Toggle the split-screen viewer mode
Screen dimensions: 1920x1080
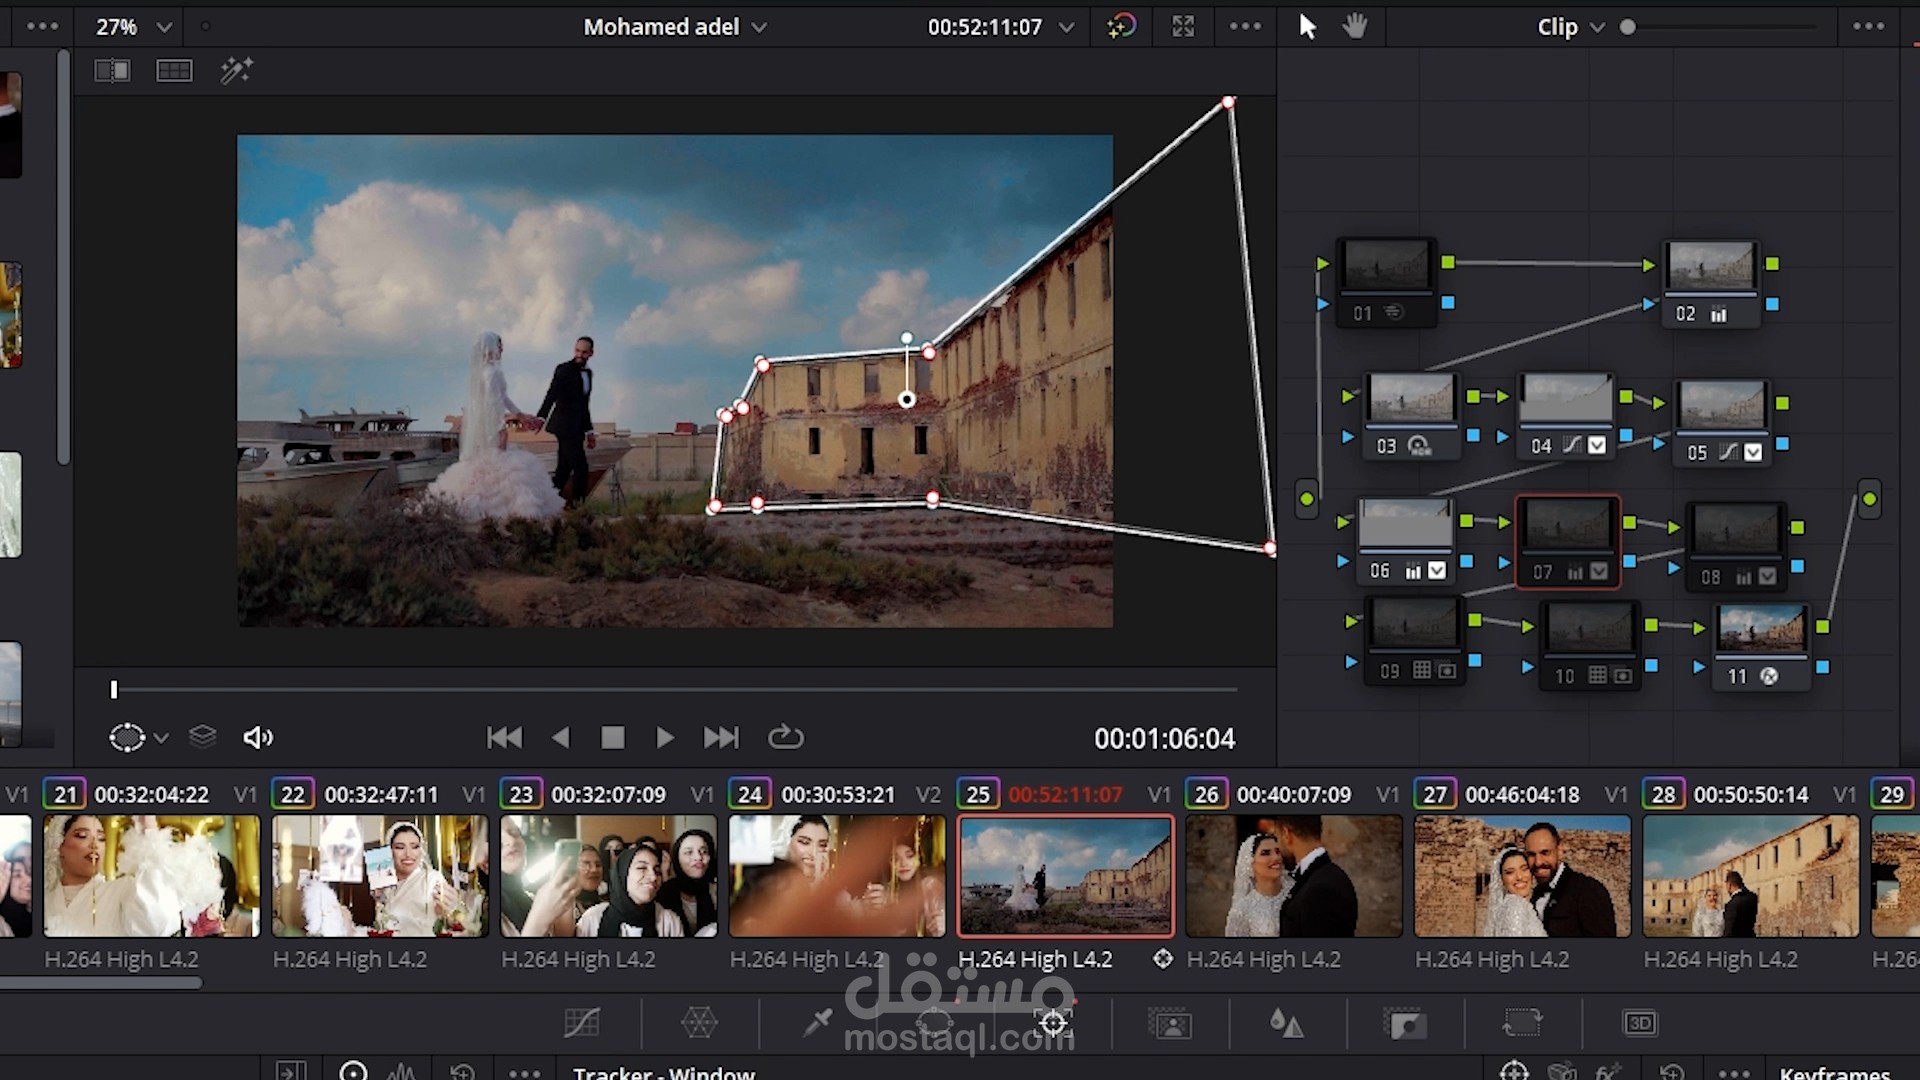click(x=174, y=70)
